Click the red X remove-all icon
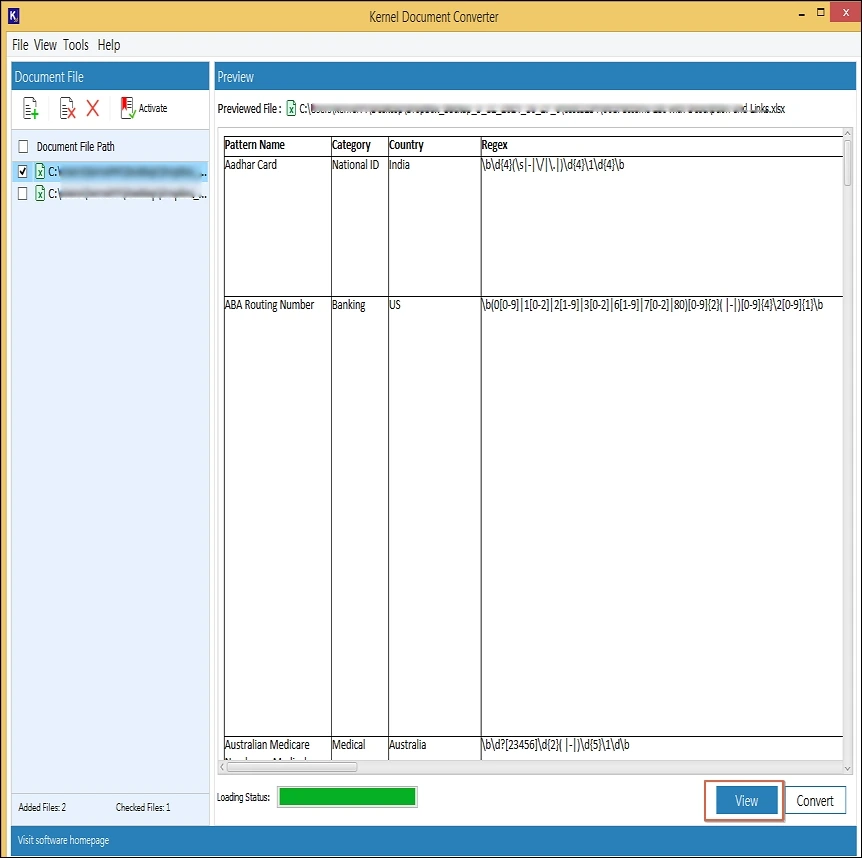This screenshot has width=862, height=858. [92, 108]
